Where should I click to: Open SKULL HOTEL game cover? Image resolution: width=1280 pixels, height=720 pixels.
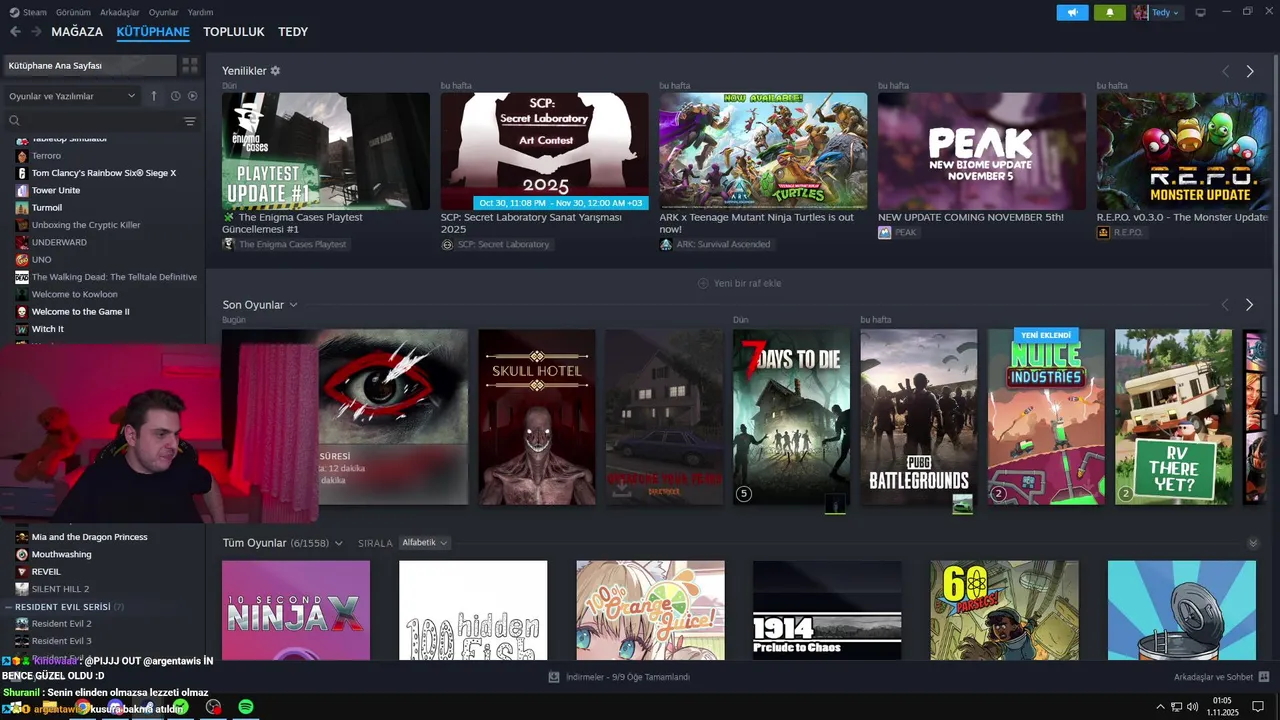pyautogui.click(x=537, y=417)
